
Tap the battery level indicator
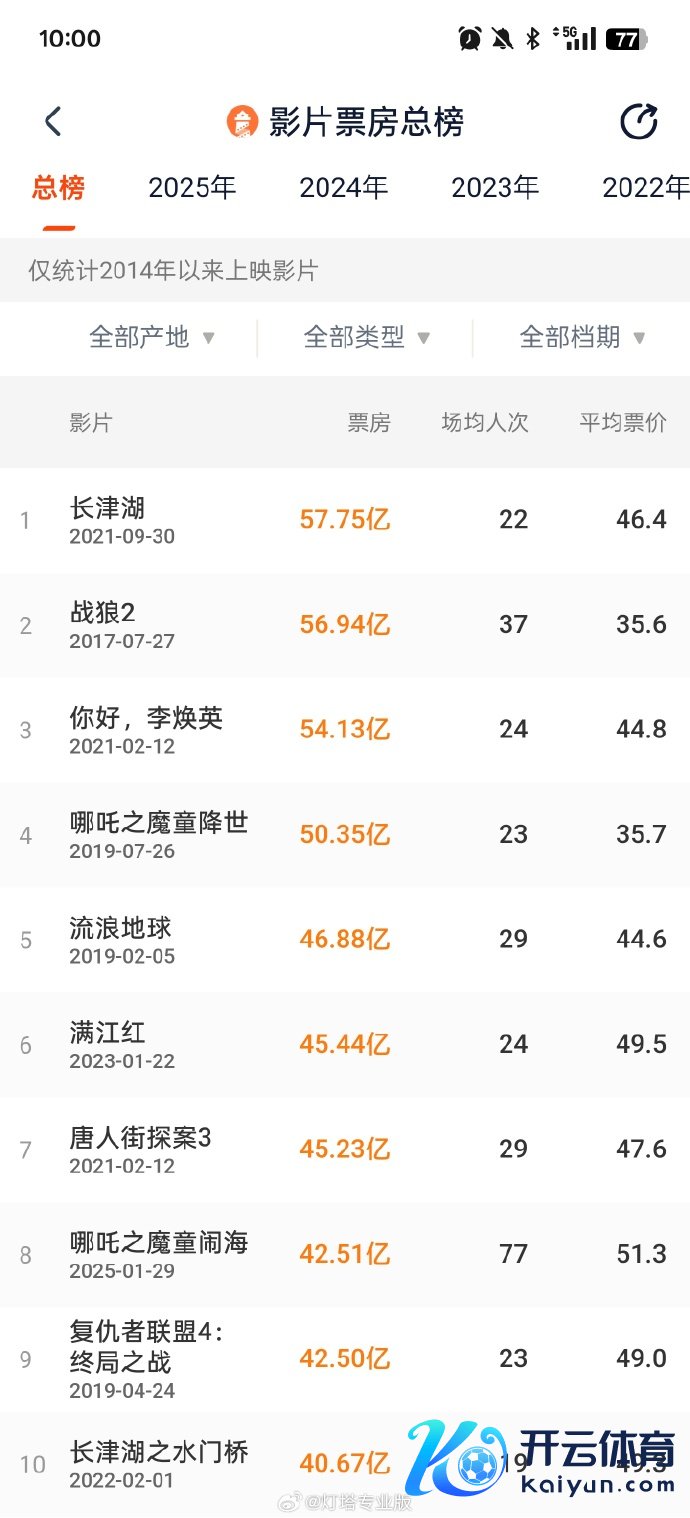click(627, 39)
